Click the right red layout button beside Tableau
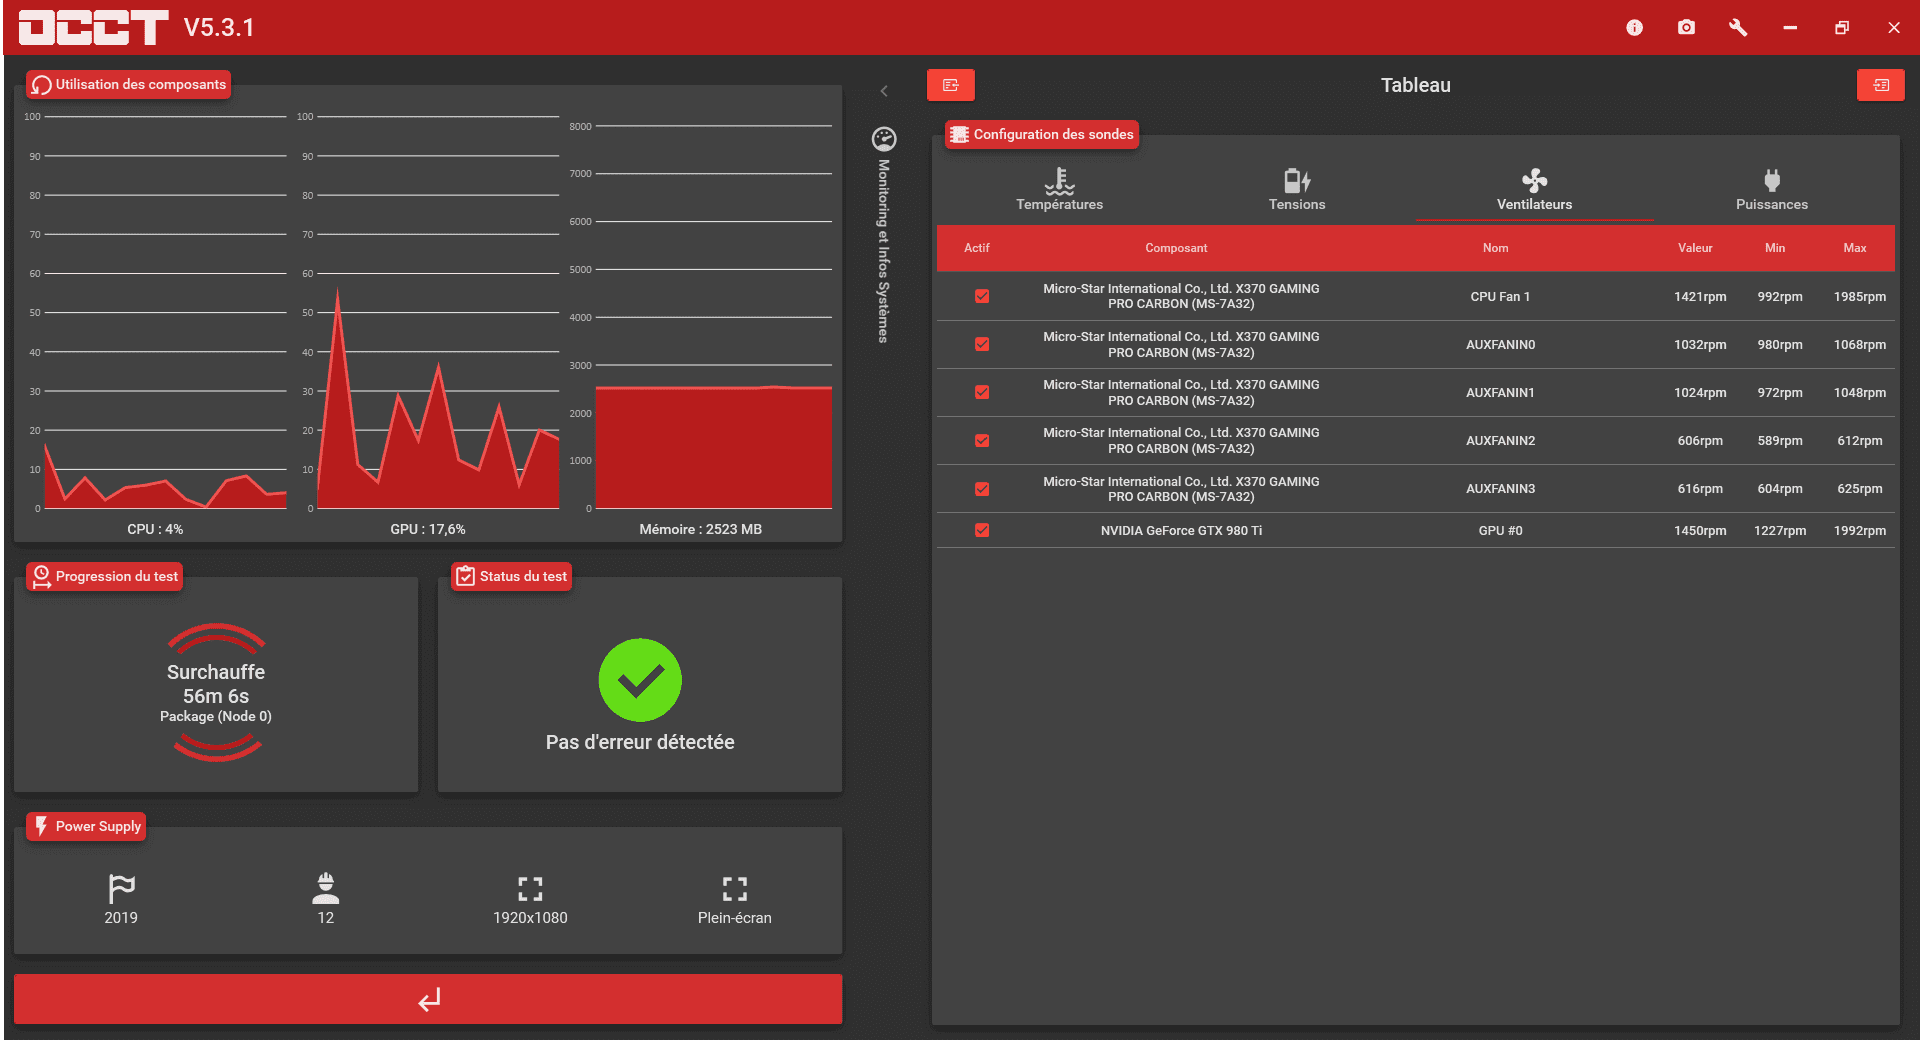Image resolution: width=1920 pixels, height=1040 pixels. pyautogui.click(x=1880, y=85)
